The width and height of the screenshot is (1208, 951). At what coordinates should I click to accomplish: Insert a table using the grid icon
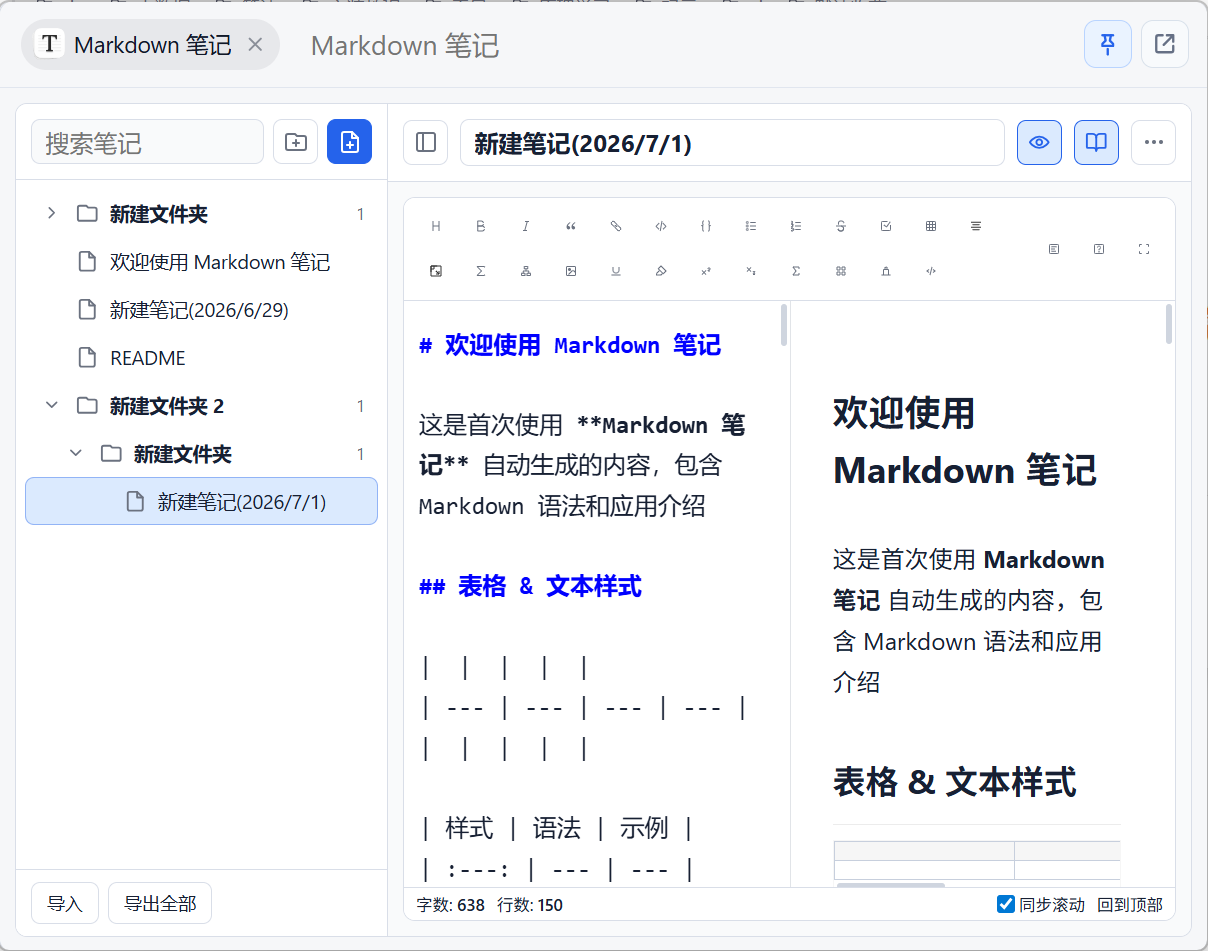[x=931, y=227]
